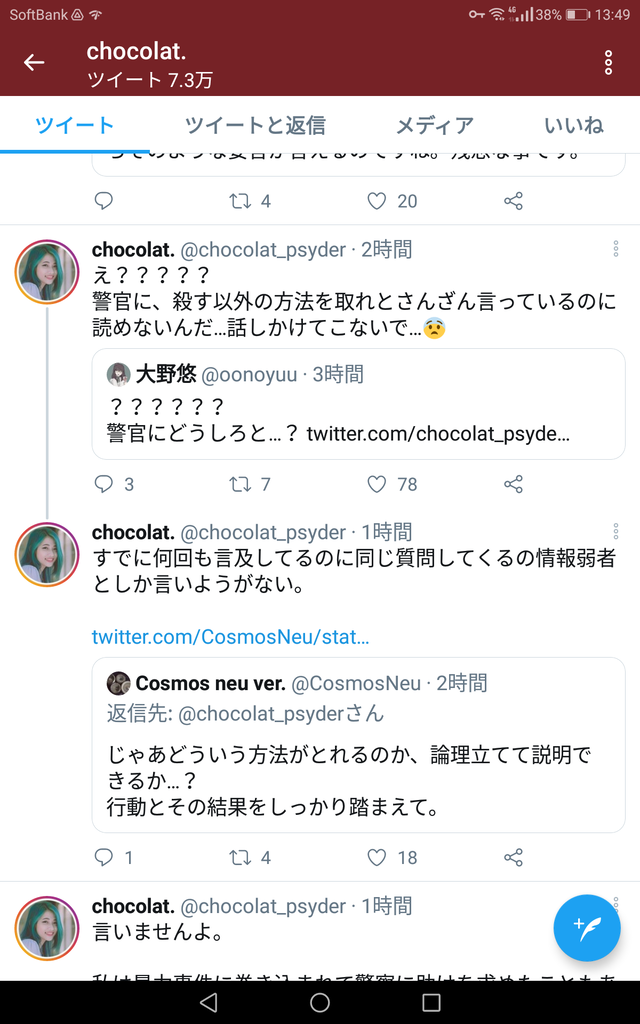Open the twitter.com/CosmosNeu/stat… link
640x1024 pixels.
tap(231, 637)
